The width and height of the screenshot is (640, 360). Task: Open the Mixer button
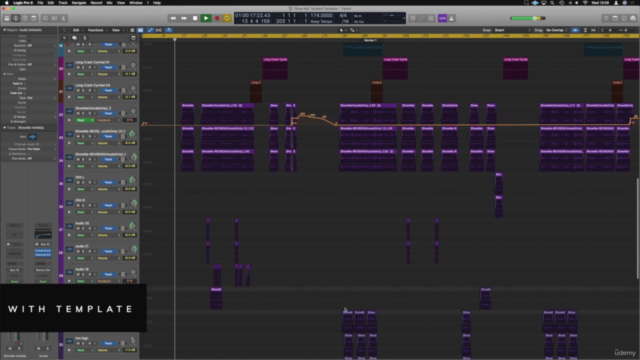(54, 18)
